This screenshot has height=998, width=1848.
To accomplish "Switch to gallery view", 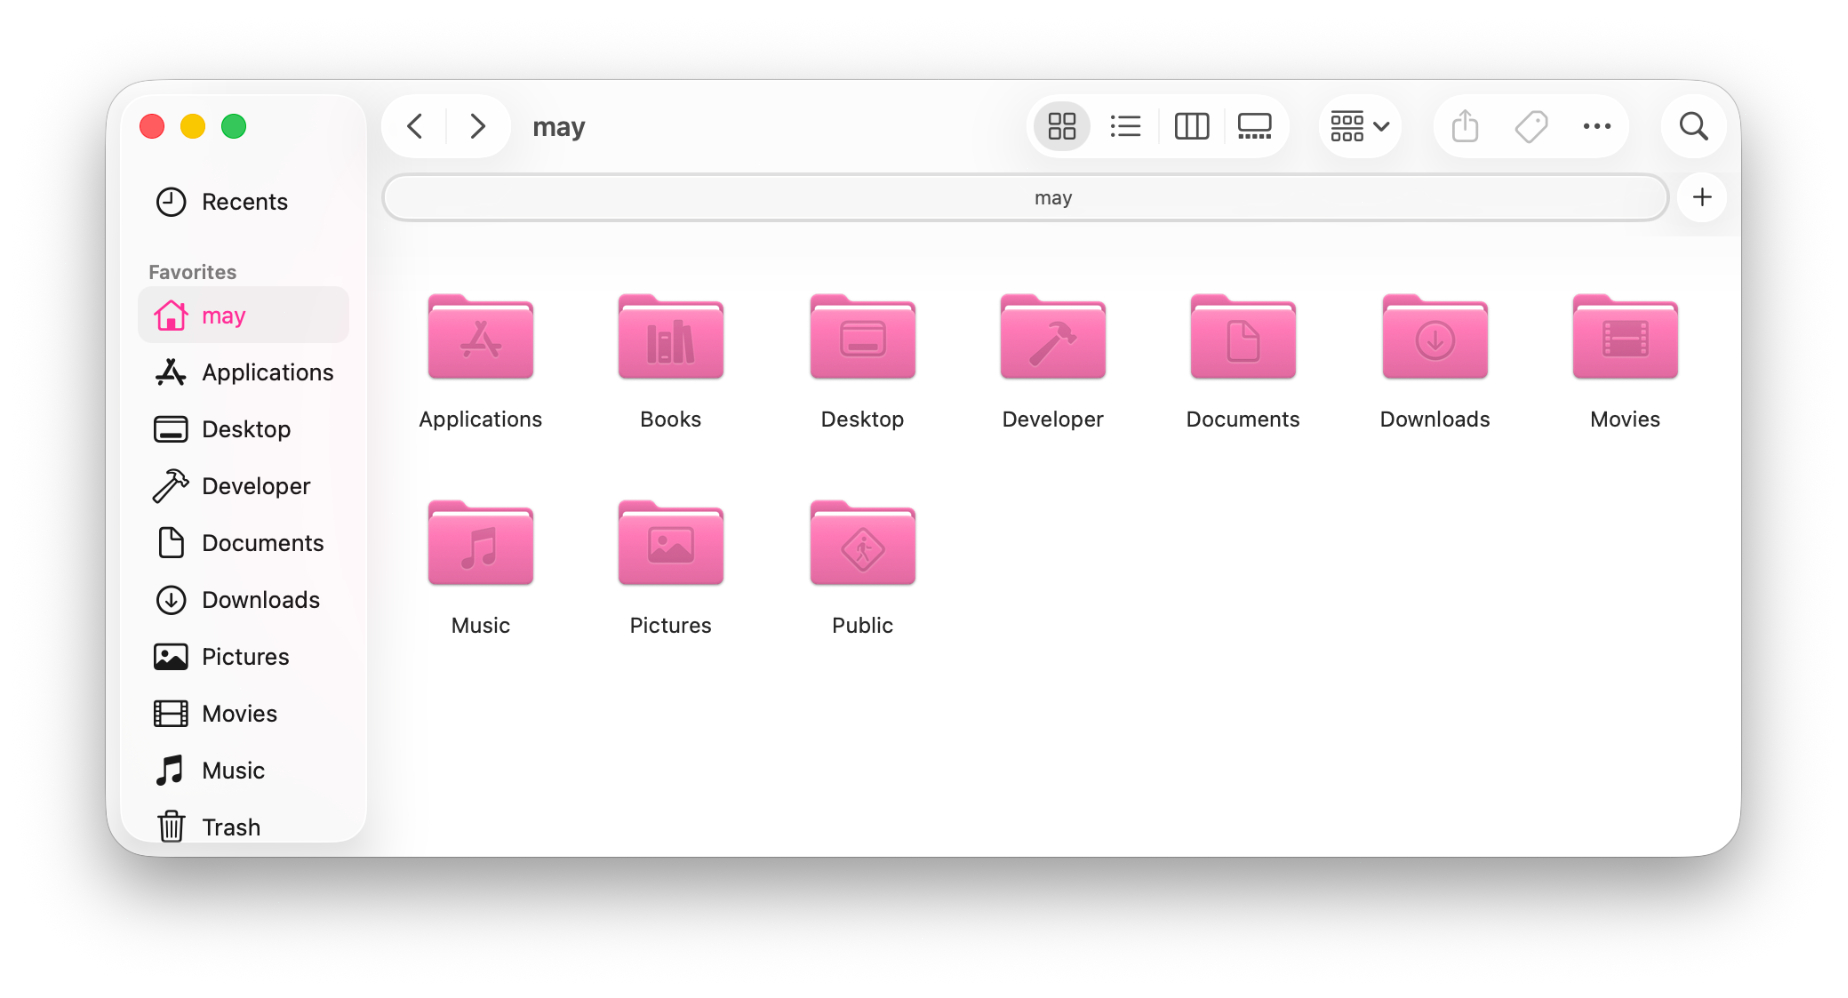I will (x=1254, y=127).
